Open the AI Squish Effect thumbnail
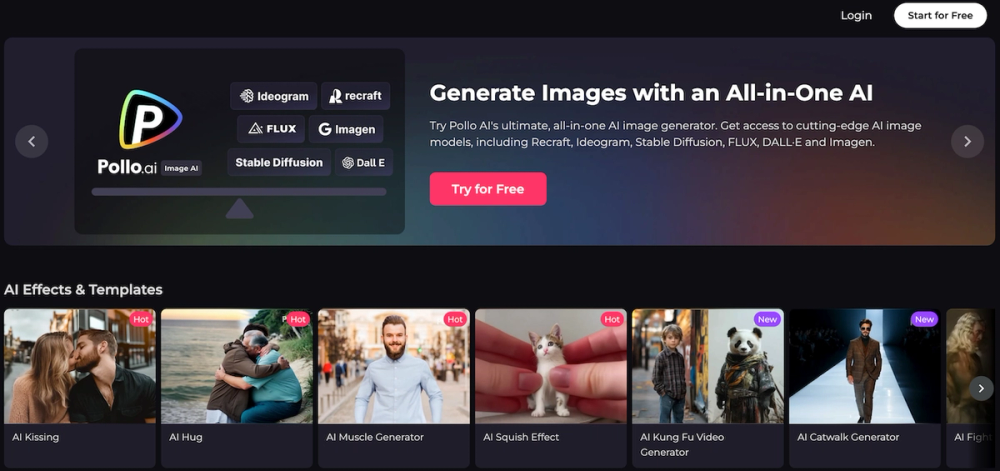1000x471 pixels. pyautogui.click(x=551, y=366)
